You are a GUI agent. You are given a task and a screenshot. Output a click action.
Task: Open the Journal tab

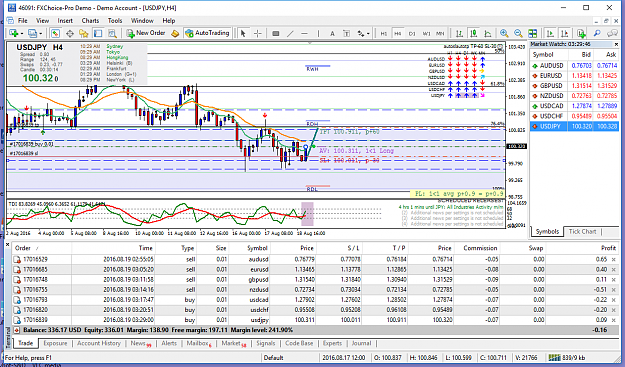361,343
